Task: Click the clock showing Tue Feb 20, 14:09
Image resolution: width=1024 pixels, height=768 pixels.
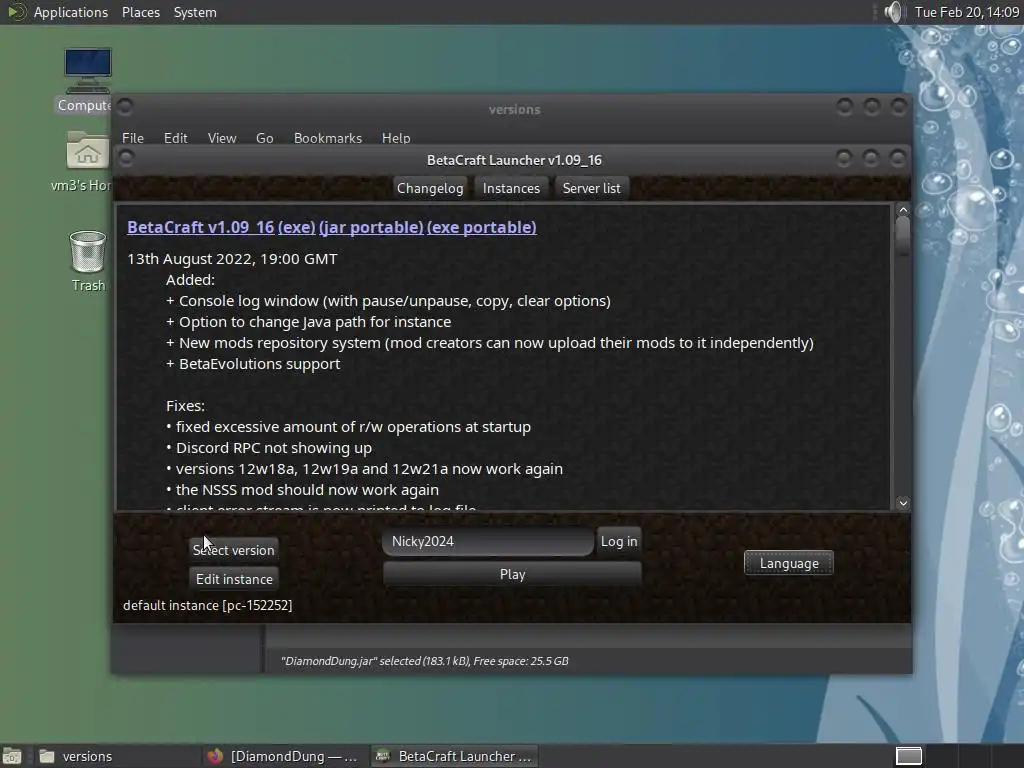Action: (x=967, y=12)
